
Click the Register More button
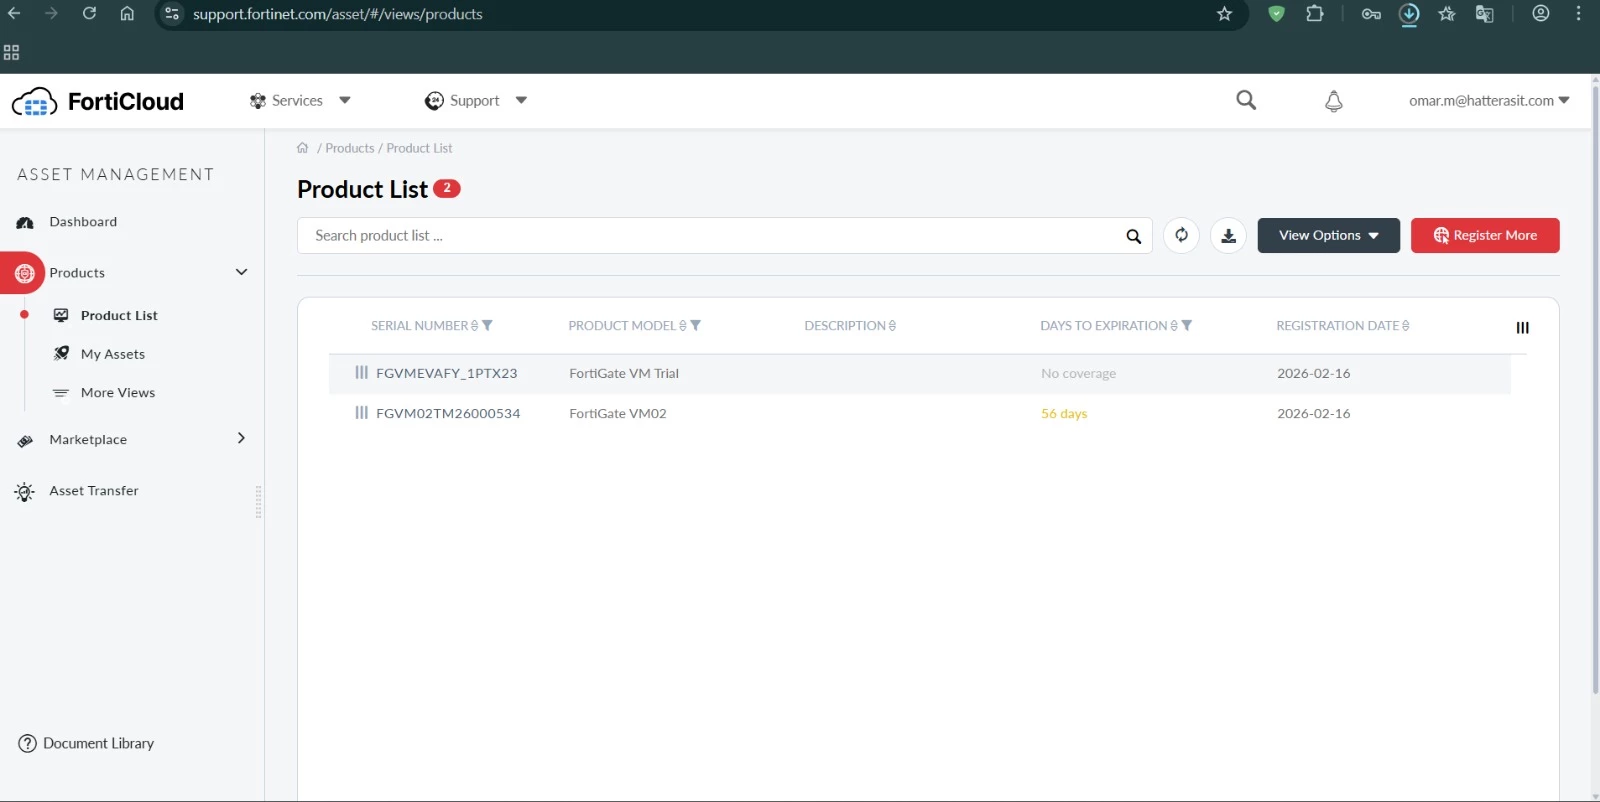[1485, 235]
